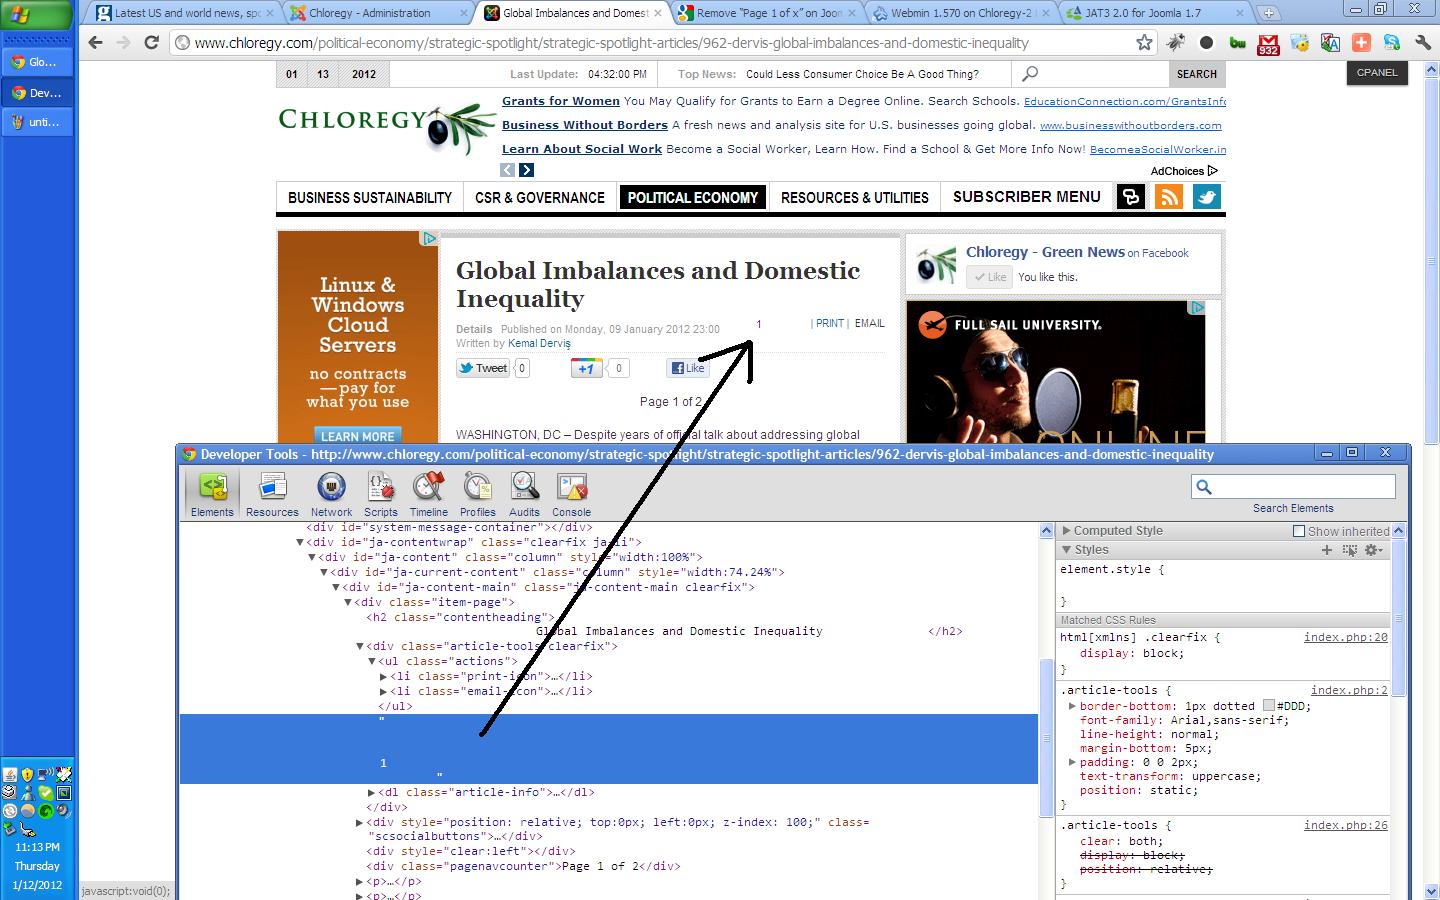Click the green 'bw' extension icon

click(1238, 43)
